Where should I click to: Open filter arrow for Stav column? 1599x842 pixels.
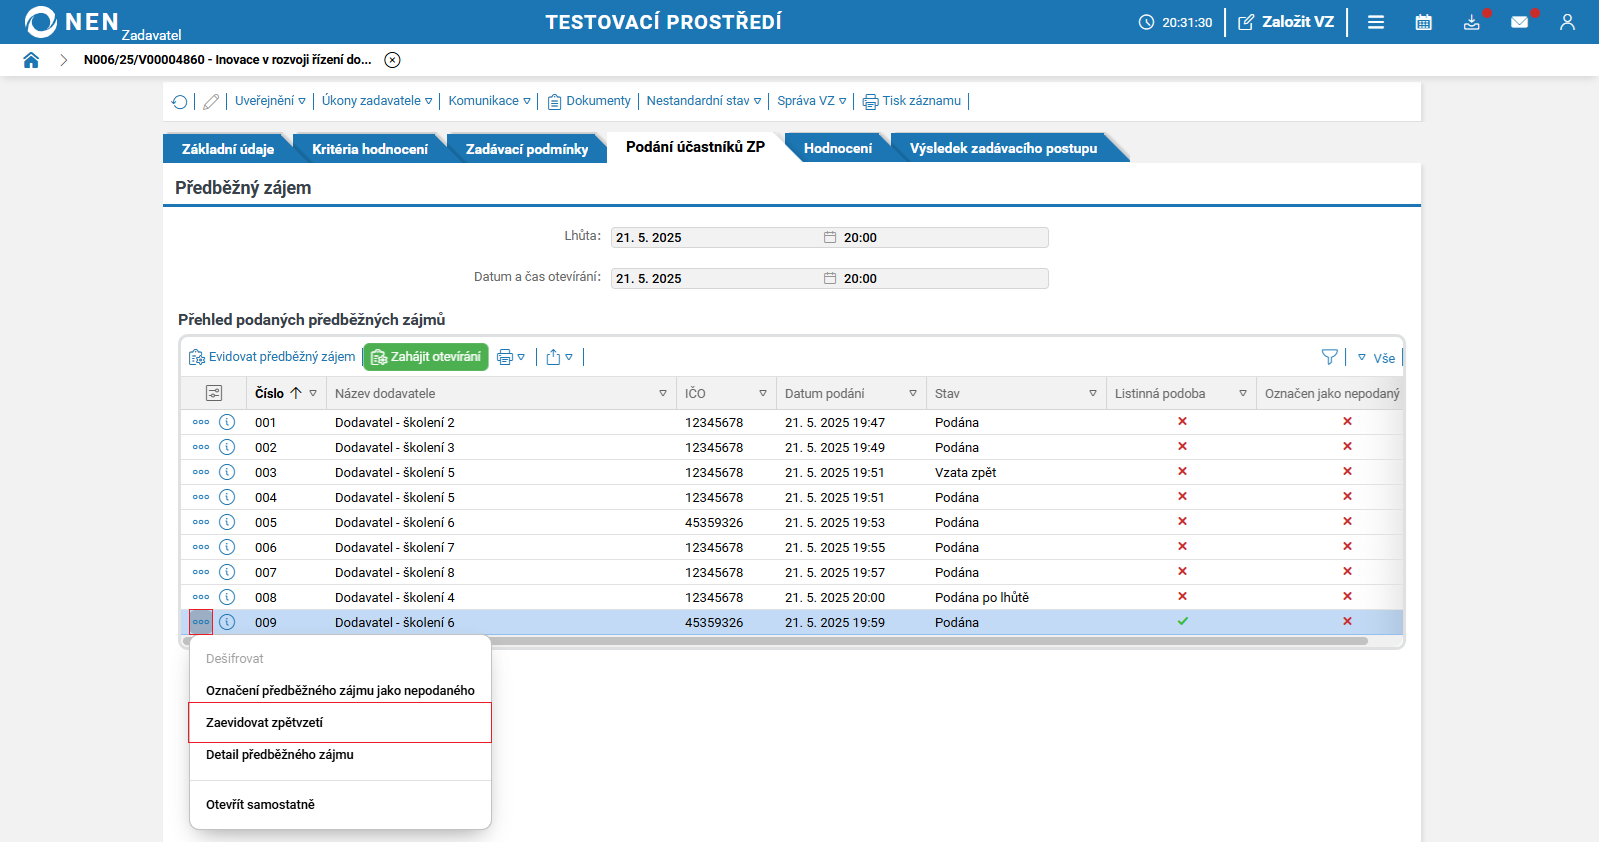(x=1093, y=393)
